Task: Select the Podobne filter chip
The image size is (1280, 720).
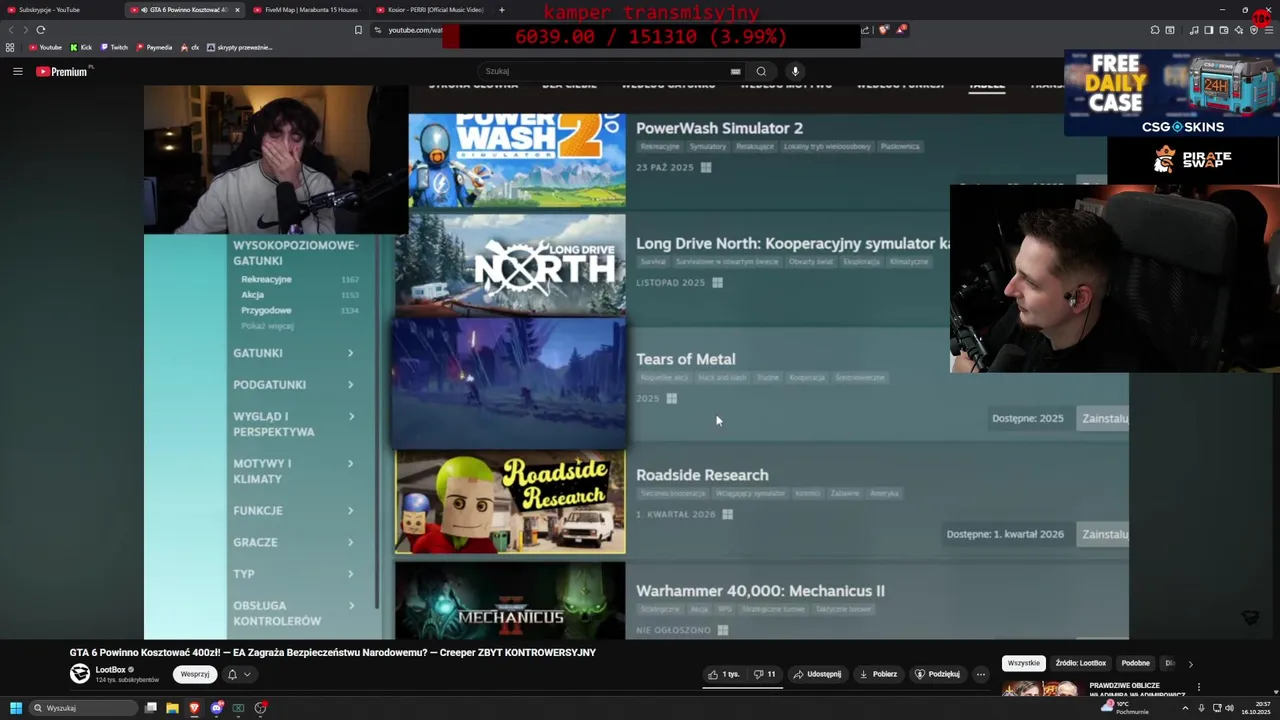Action: point(1135,663)
